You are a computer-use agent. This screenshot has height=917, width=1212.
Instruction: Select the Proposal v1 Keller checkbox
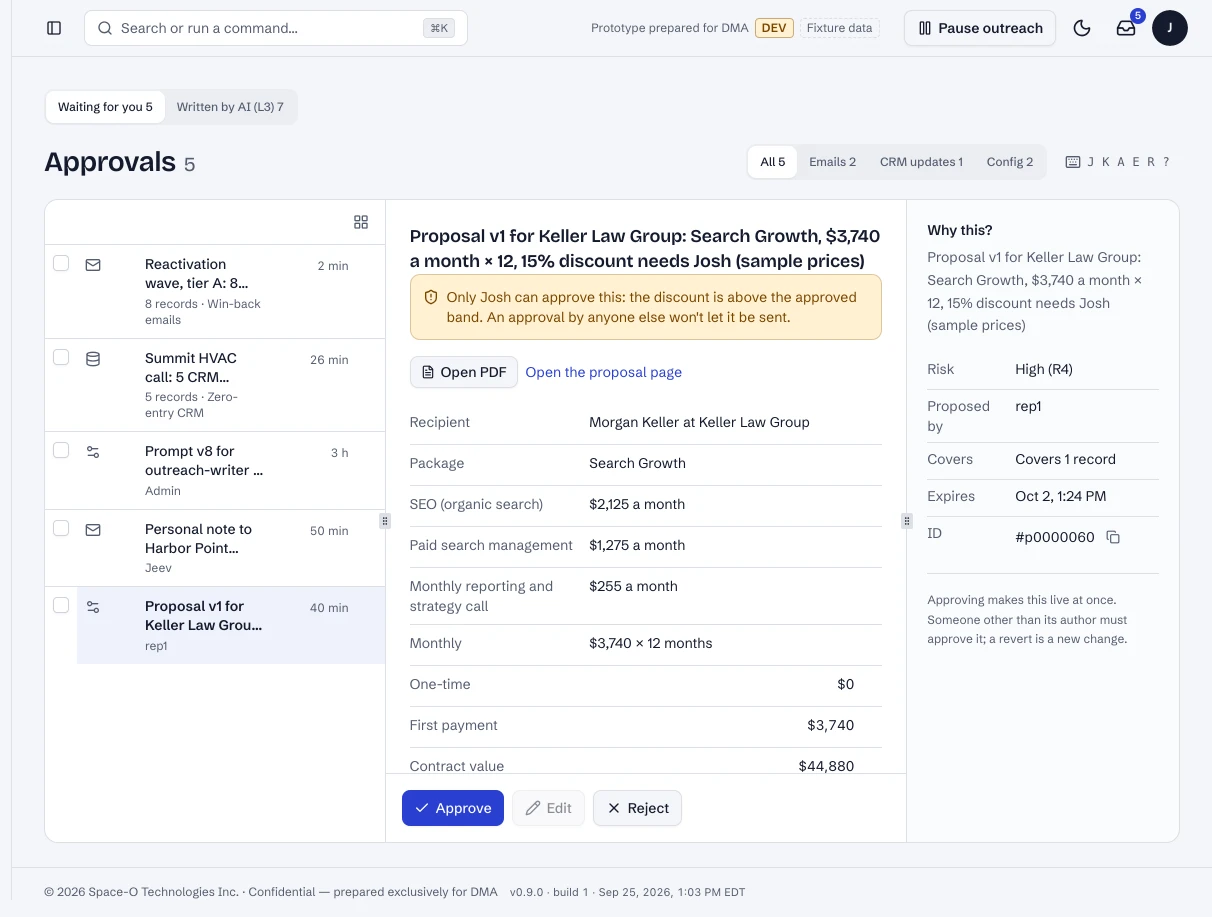tap(61, 605)
